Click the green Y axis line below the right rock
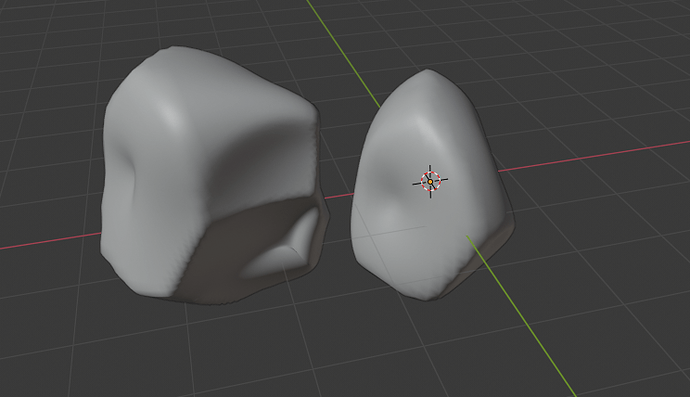 pos(521,316)
